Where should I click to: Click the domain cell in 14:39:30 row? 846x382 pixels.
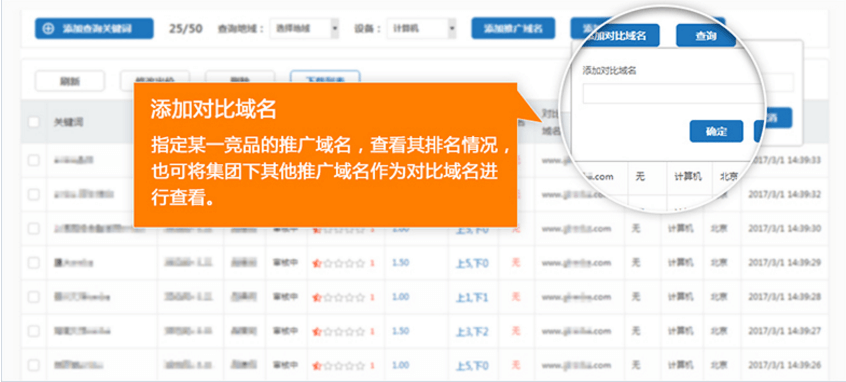(x=576, y=229)
